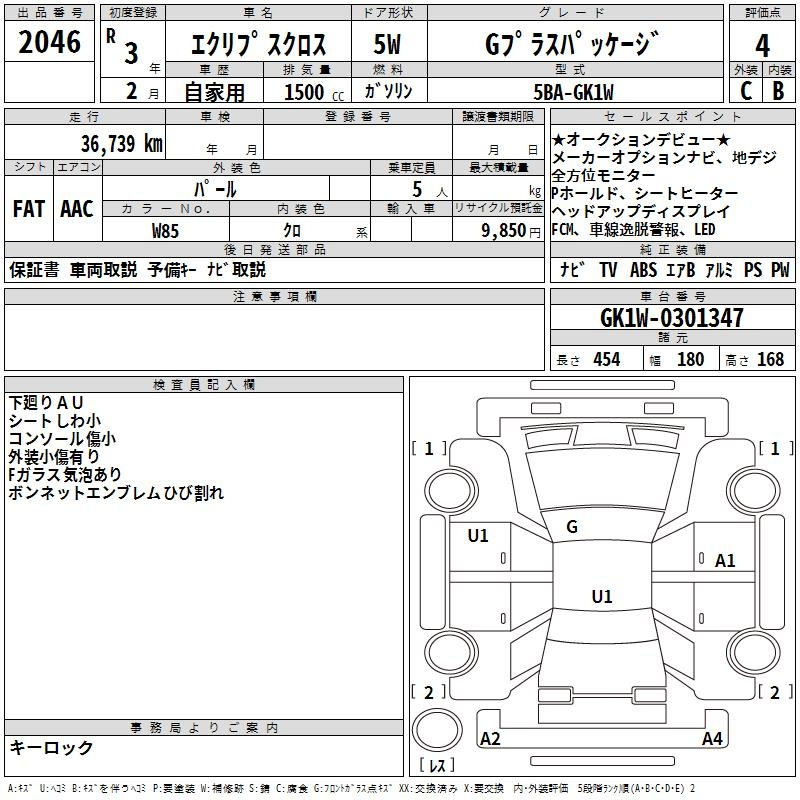Click the color number W85
Viewport: 800px width, 800px height.
[165, 231]
